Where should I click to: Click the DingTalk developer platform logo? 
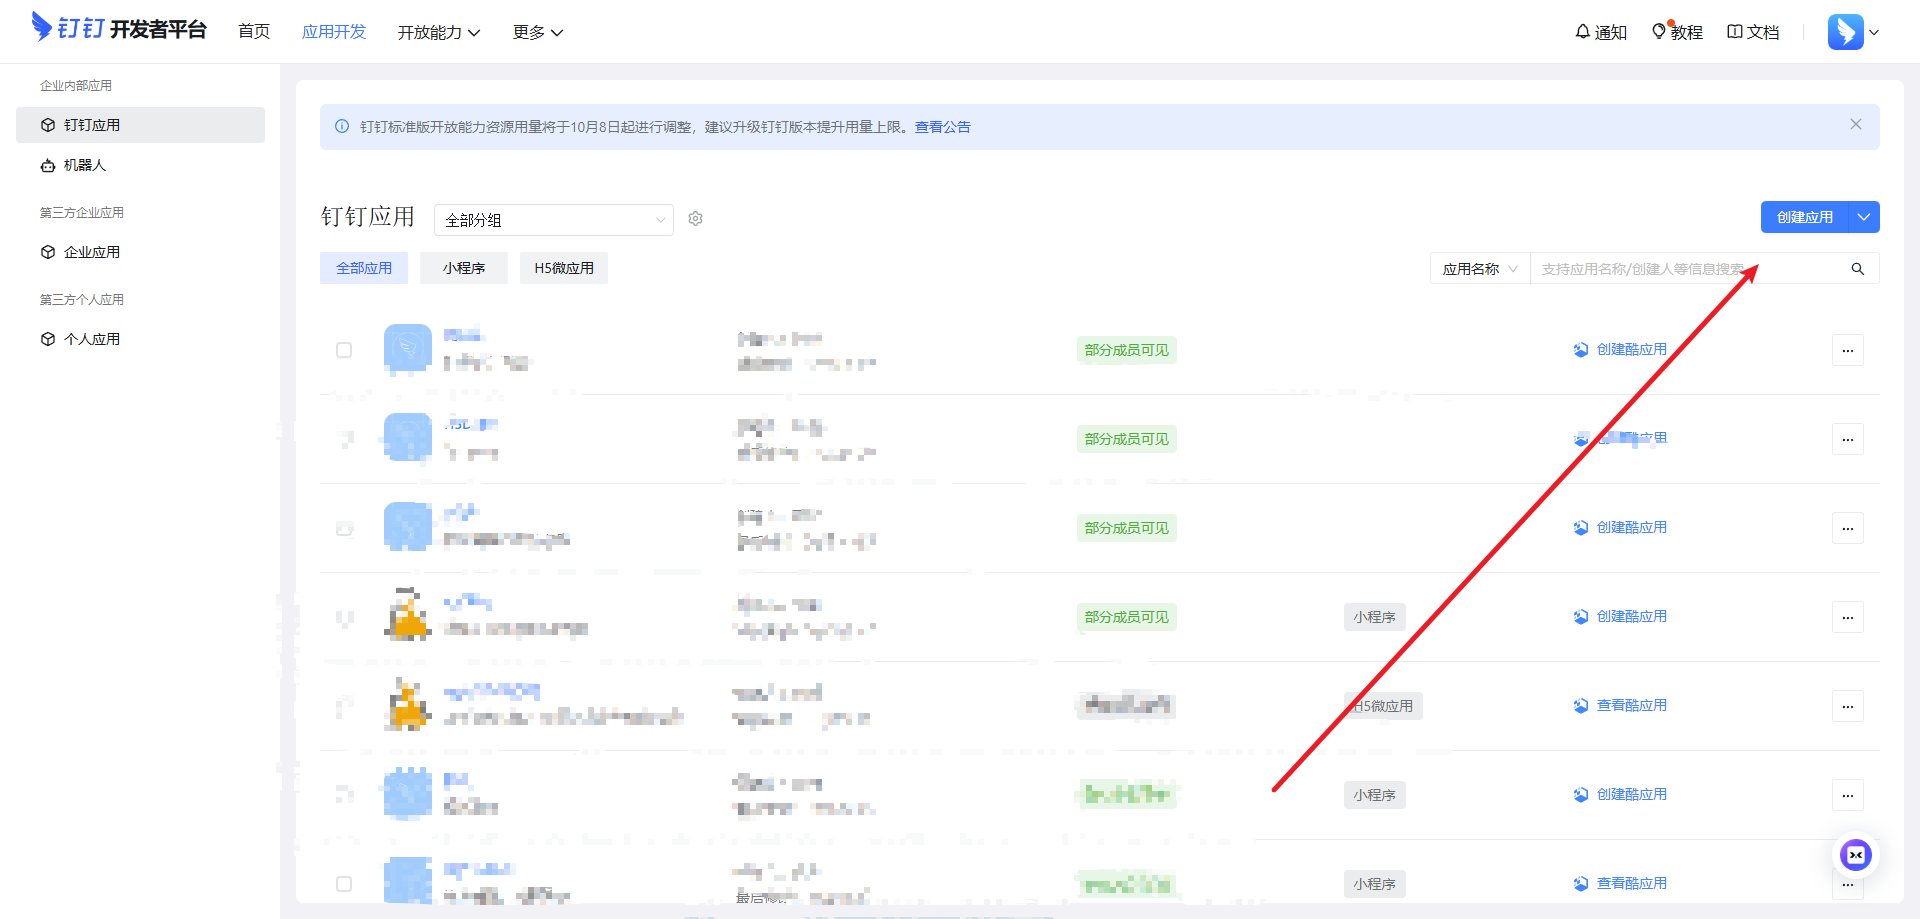(x=119, y=29)
